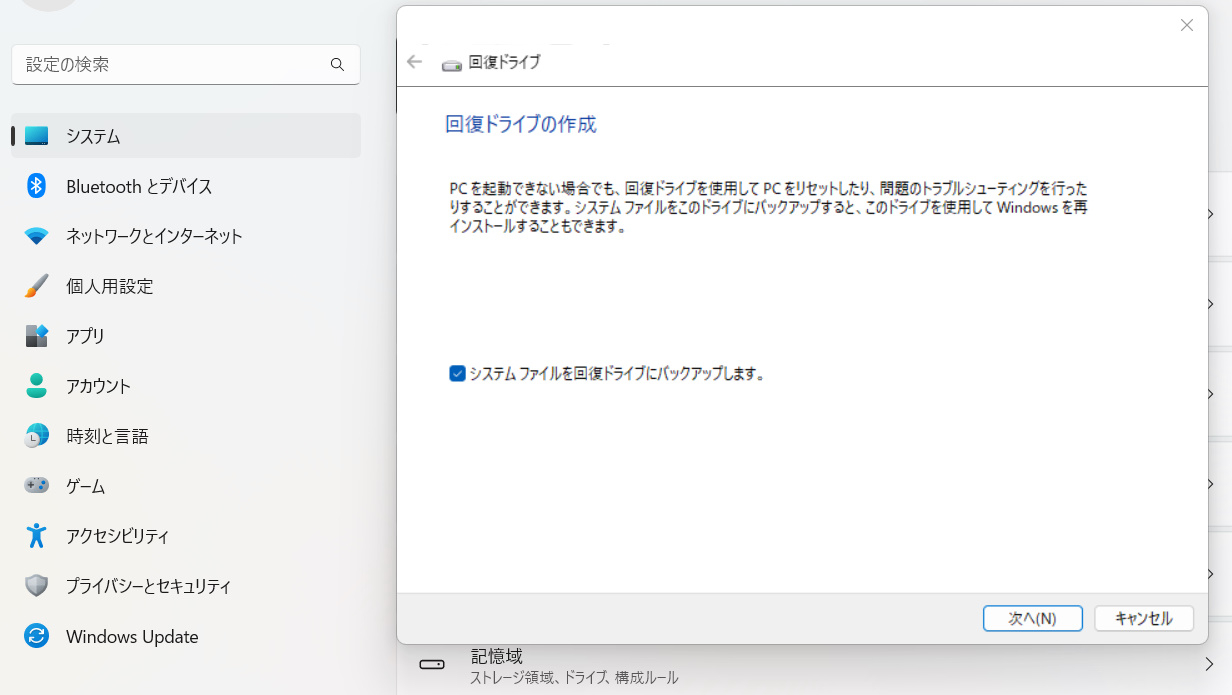1232x695 pixels.
Task: Click the アカウント person icon
Action: [x=37, y=386]
